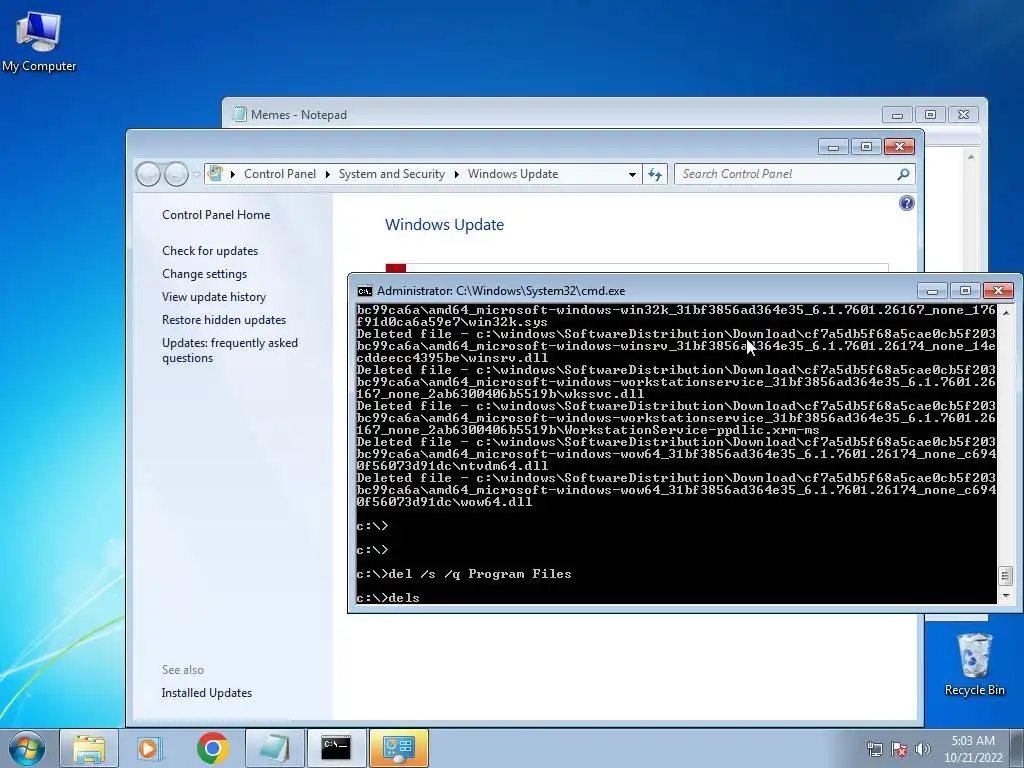Image resolution: width=1024 pixels, height=768 pixels.
Task: Close the Windows Update window
Action: [x=899, y=147]
